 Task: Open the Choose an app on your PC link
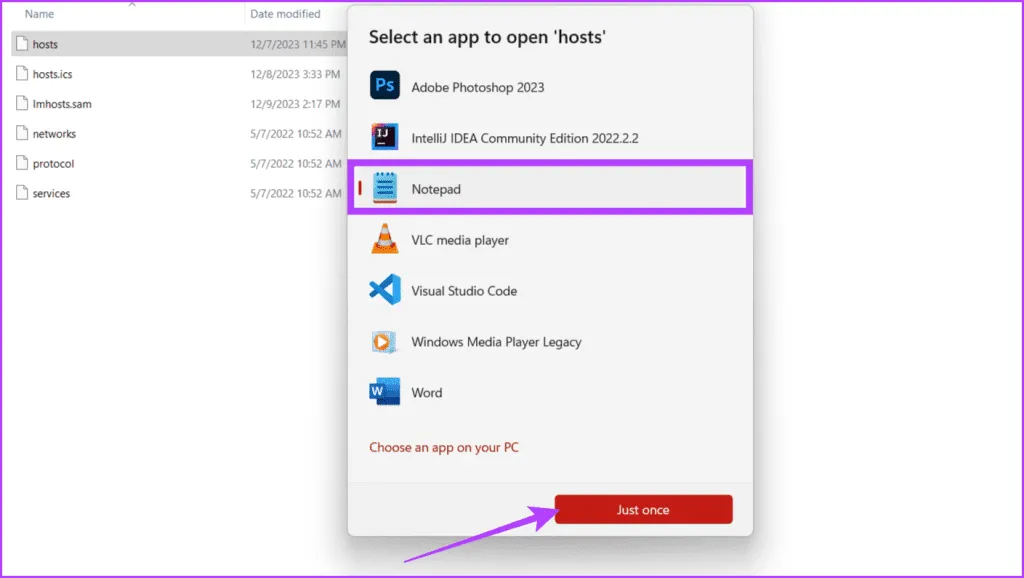click(443, 447)
